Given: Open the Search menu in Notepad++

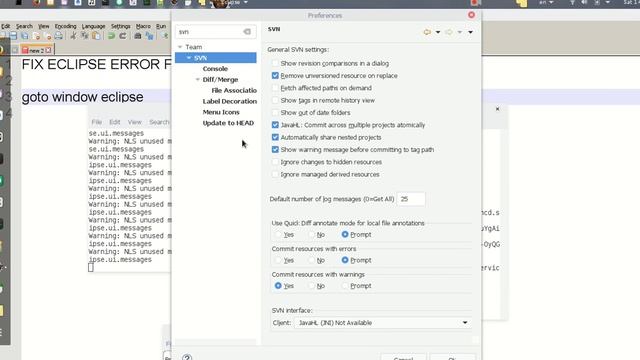Looking at the screenshot, I should [x=24, y=26].
